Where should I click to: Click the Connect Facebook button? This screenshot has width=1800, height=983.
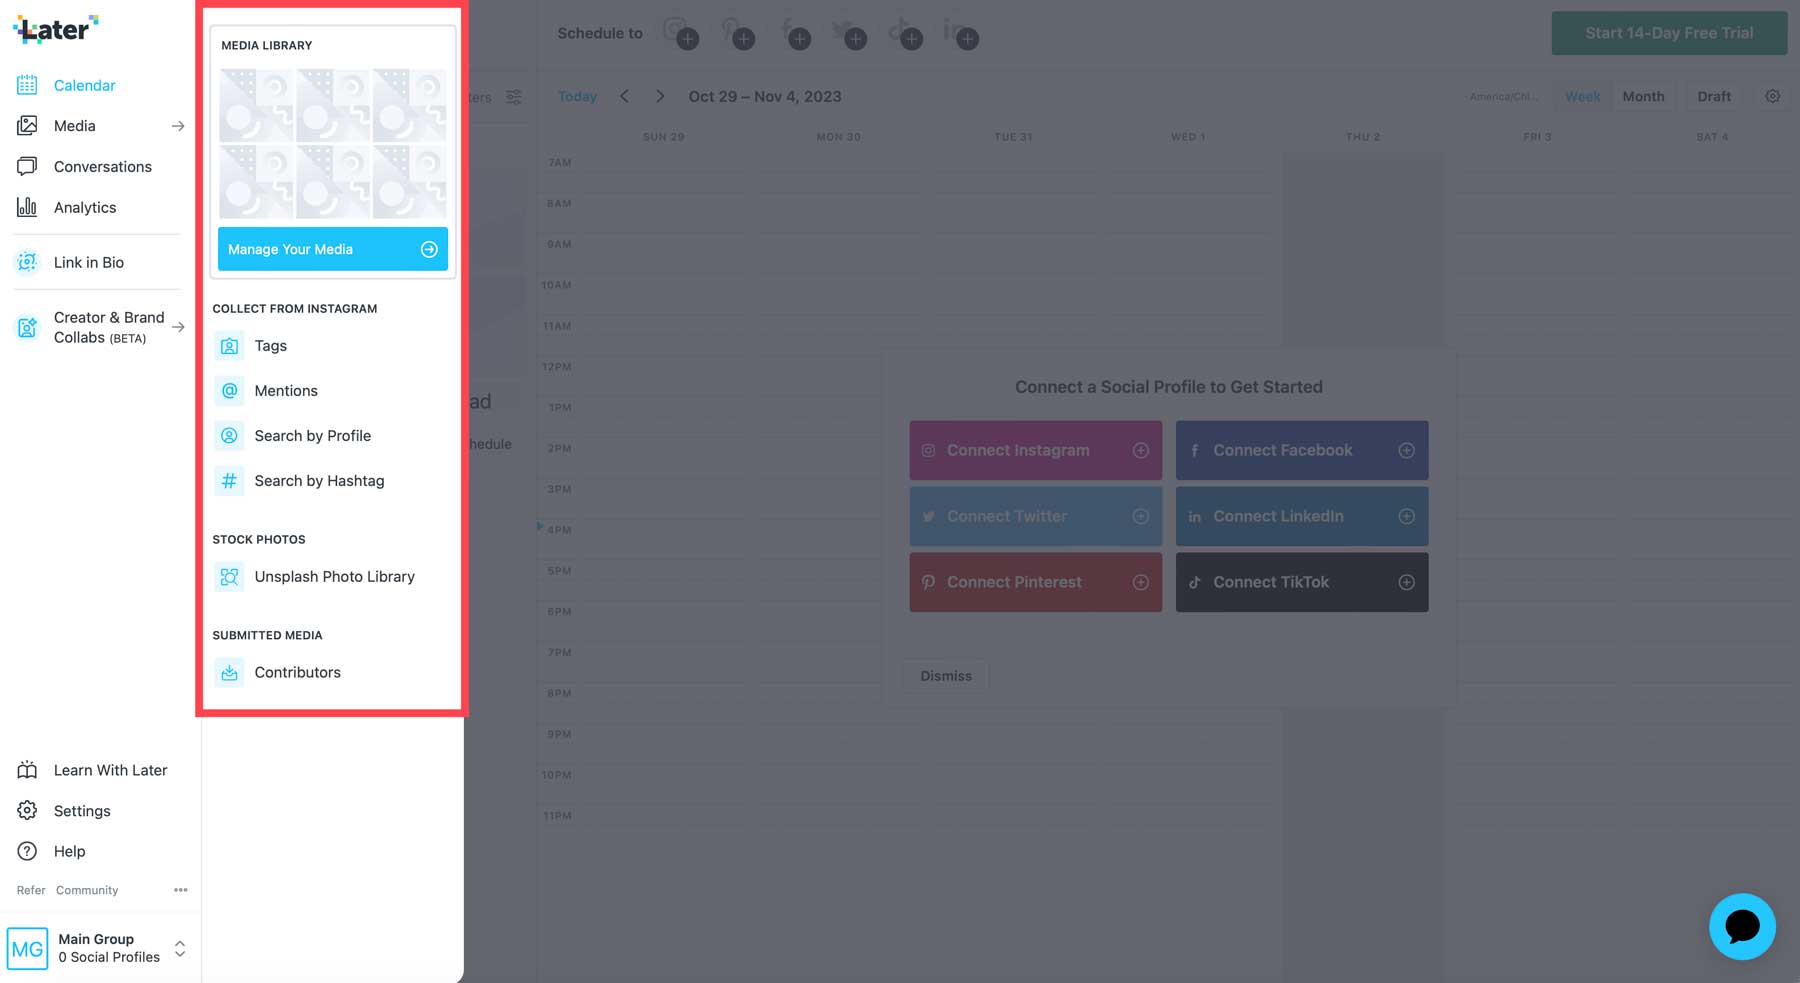pos(1302,451)
